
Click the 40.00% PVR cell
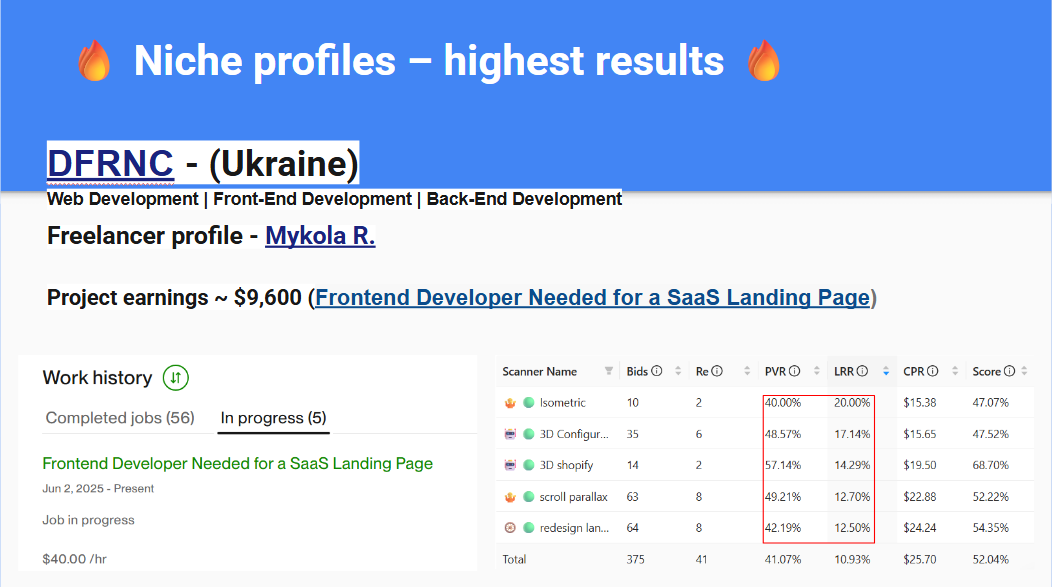tap(783, 403)
